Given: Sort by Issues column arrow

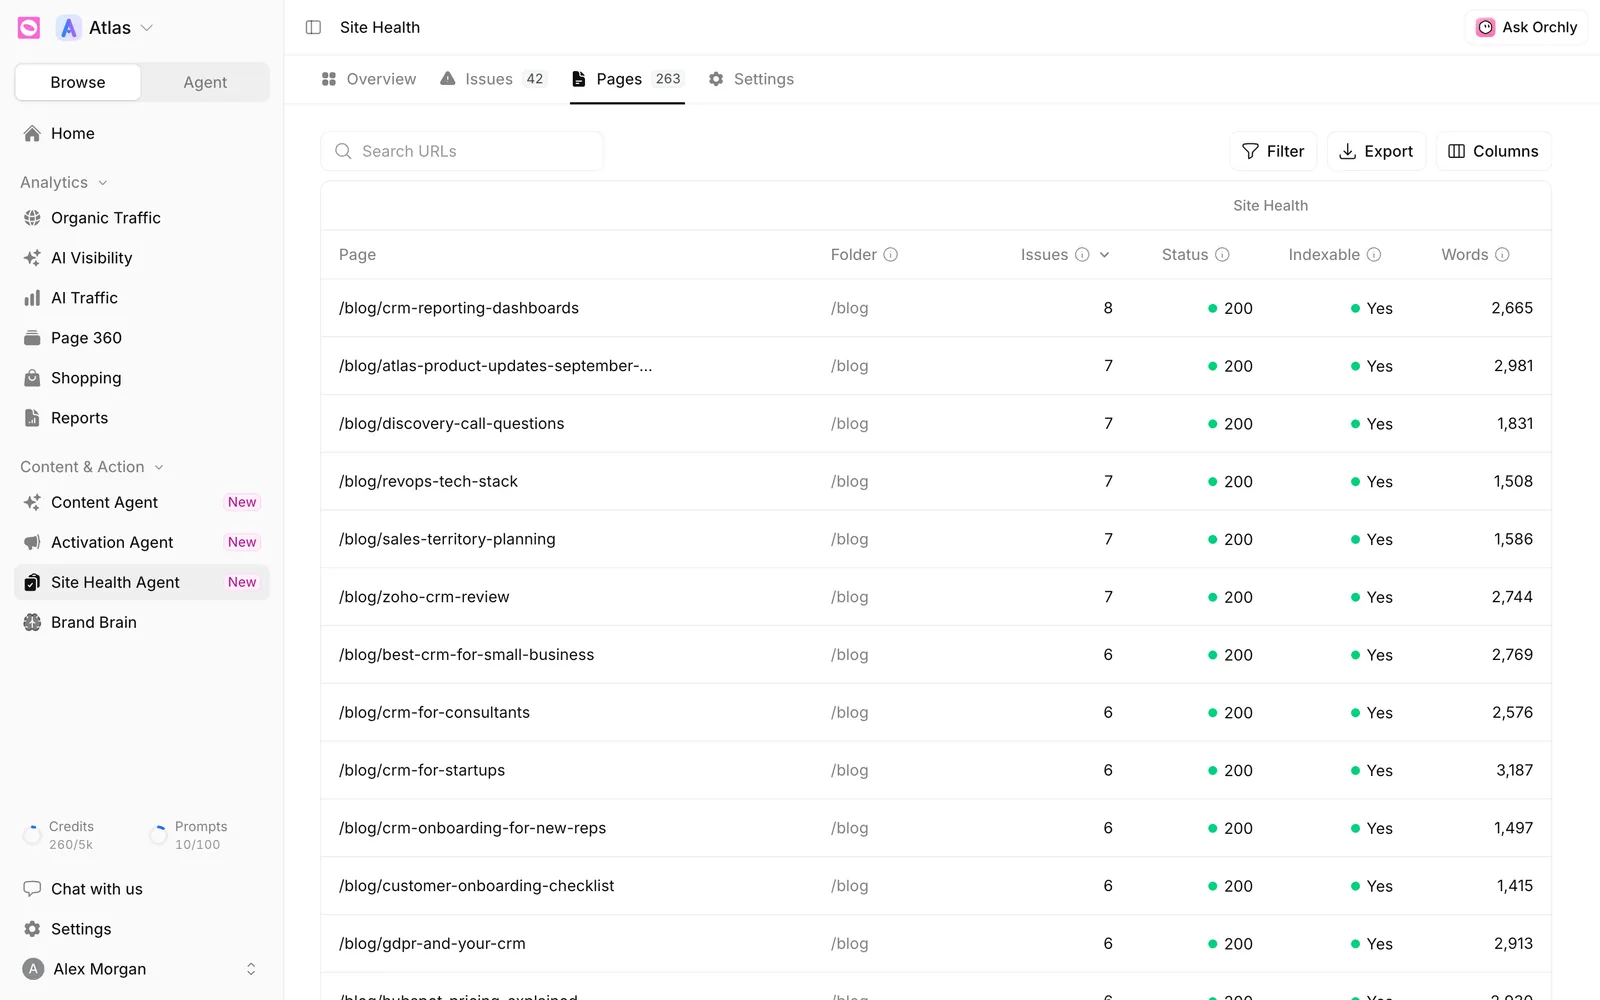Looking at the screenshot, I should point(1104,255).
